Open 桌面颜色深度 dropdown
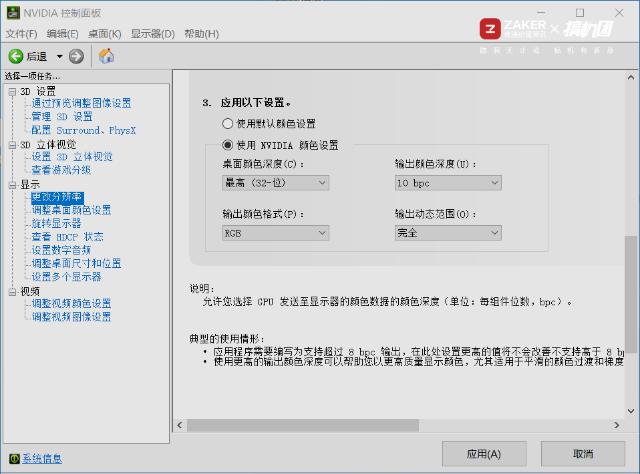Viewport: 640px width, 474px height. tap(276, 183)
